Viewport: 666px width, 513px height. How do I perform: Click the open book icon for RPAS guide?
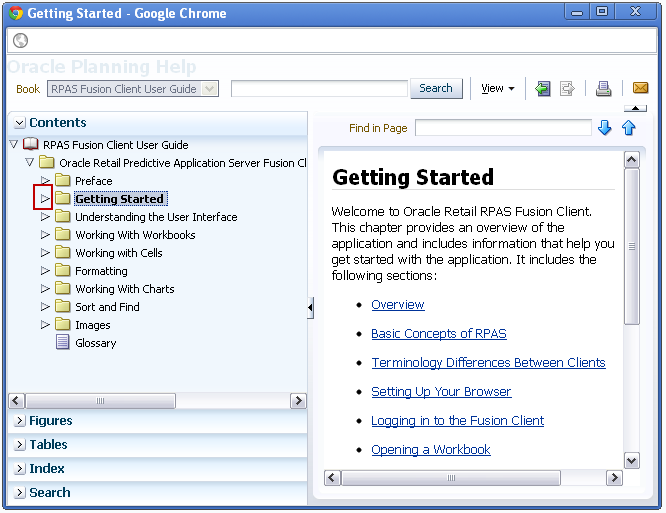31,144
